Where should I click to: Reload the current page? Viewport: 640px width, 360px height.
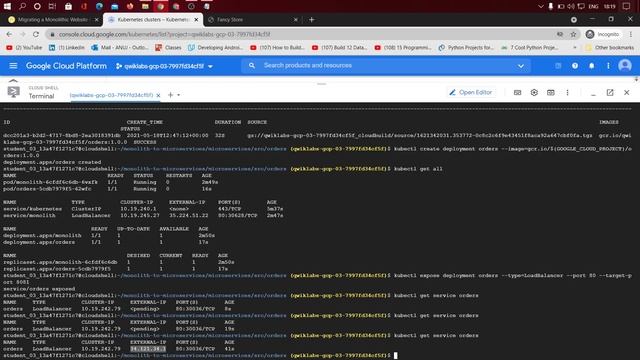click(36, 34)
